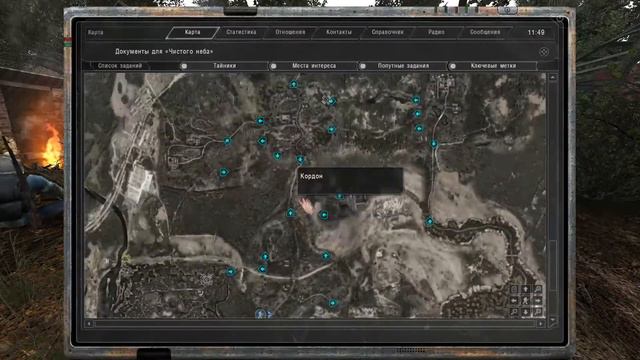Click the 11:49 clock readout

[x=536, y=32]
